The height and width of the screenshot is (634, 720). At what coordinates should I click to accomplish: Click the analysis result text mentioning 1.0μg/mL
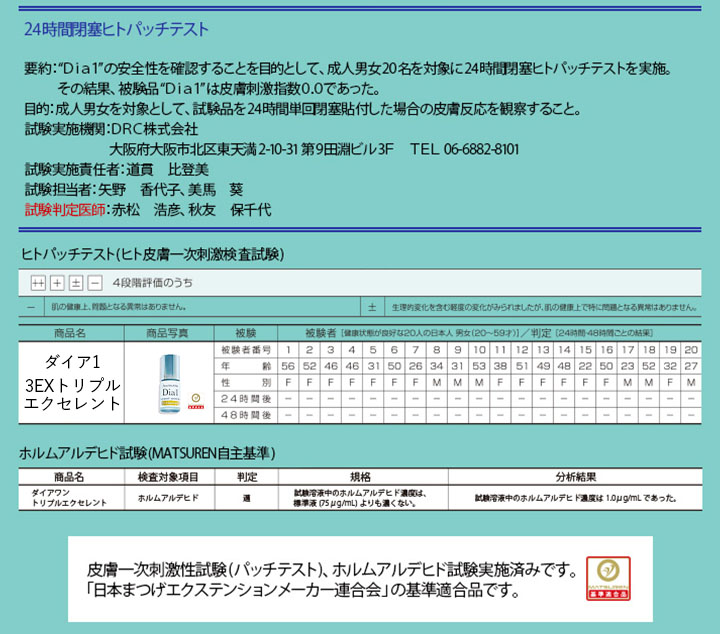click(575, 498)
